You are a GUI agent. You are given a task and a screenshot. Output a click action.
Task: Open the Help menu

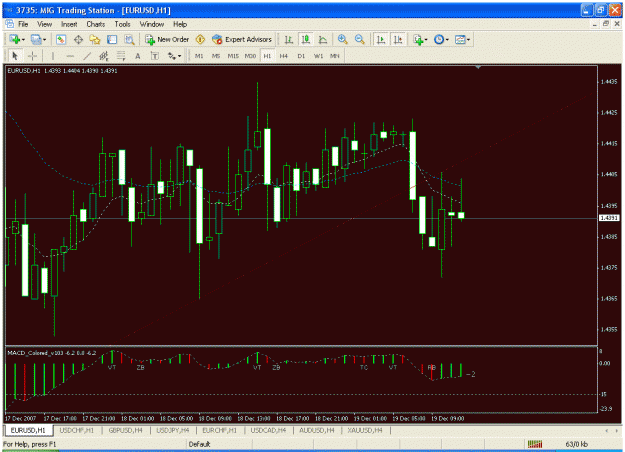coord(180,24)
